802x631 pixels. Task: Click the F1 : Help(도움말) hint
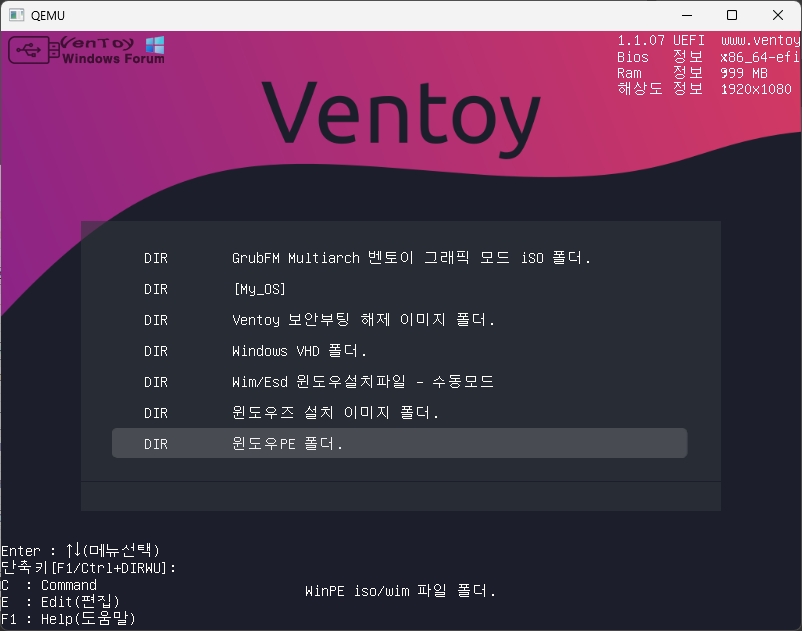(x=69, y=619)
